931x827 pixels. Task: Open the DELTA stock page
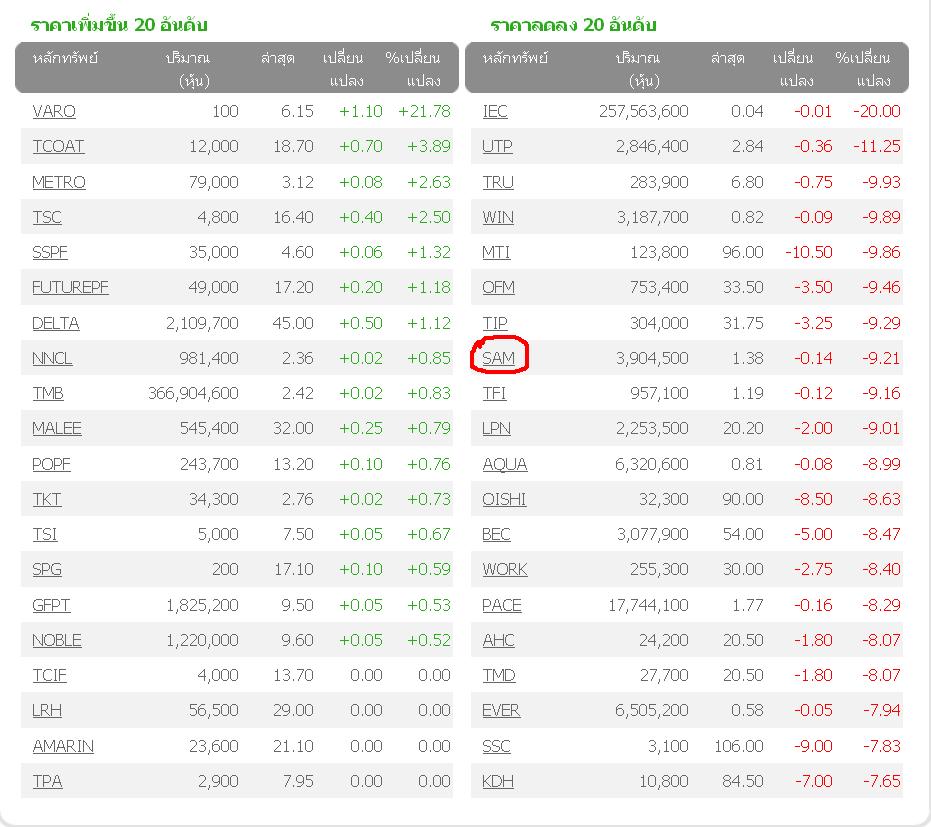56,323
